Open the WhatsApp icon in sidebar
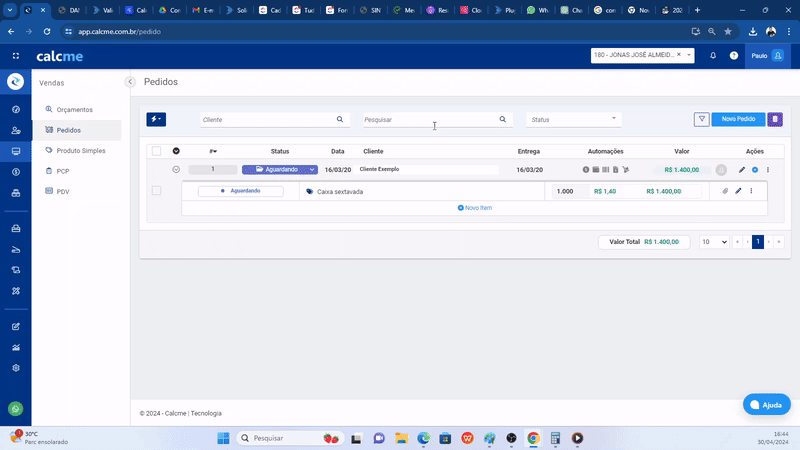The height and width of the screenshot is (450, 800). (15, 408)
